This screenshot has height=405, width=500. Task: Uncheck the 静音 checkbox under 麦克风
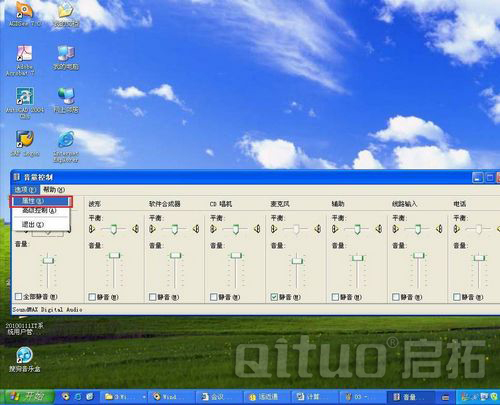pos(274,297)
